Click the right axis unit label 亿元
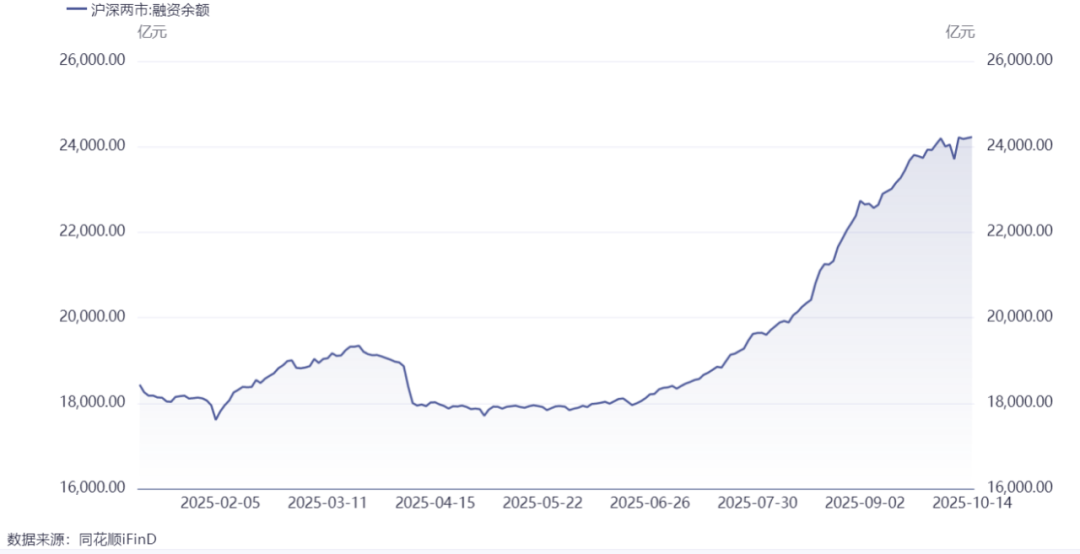 point(960,32)
